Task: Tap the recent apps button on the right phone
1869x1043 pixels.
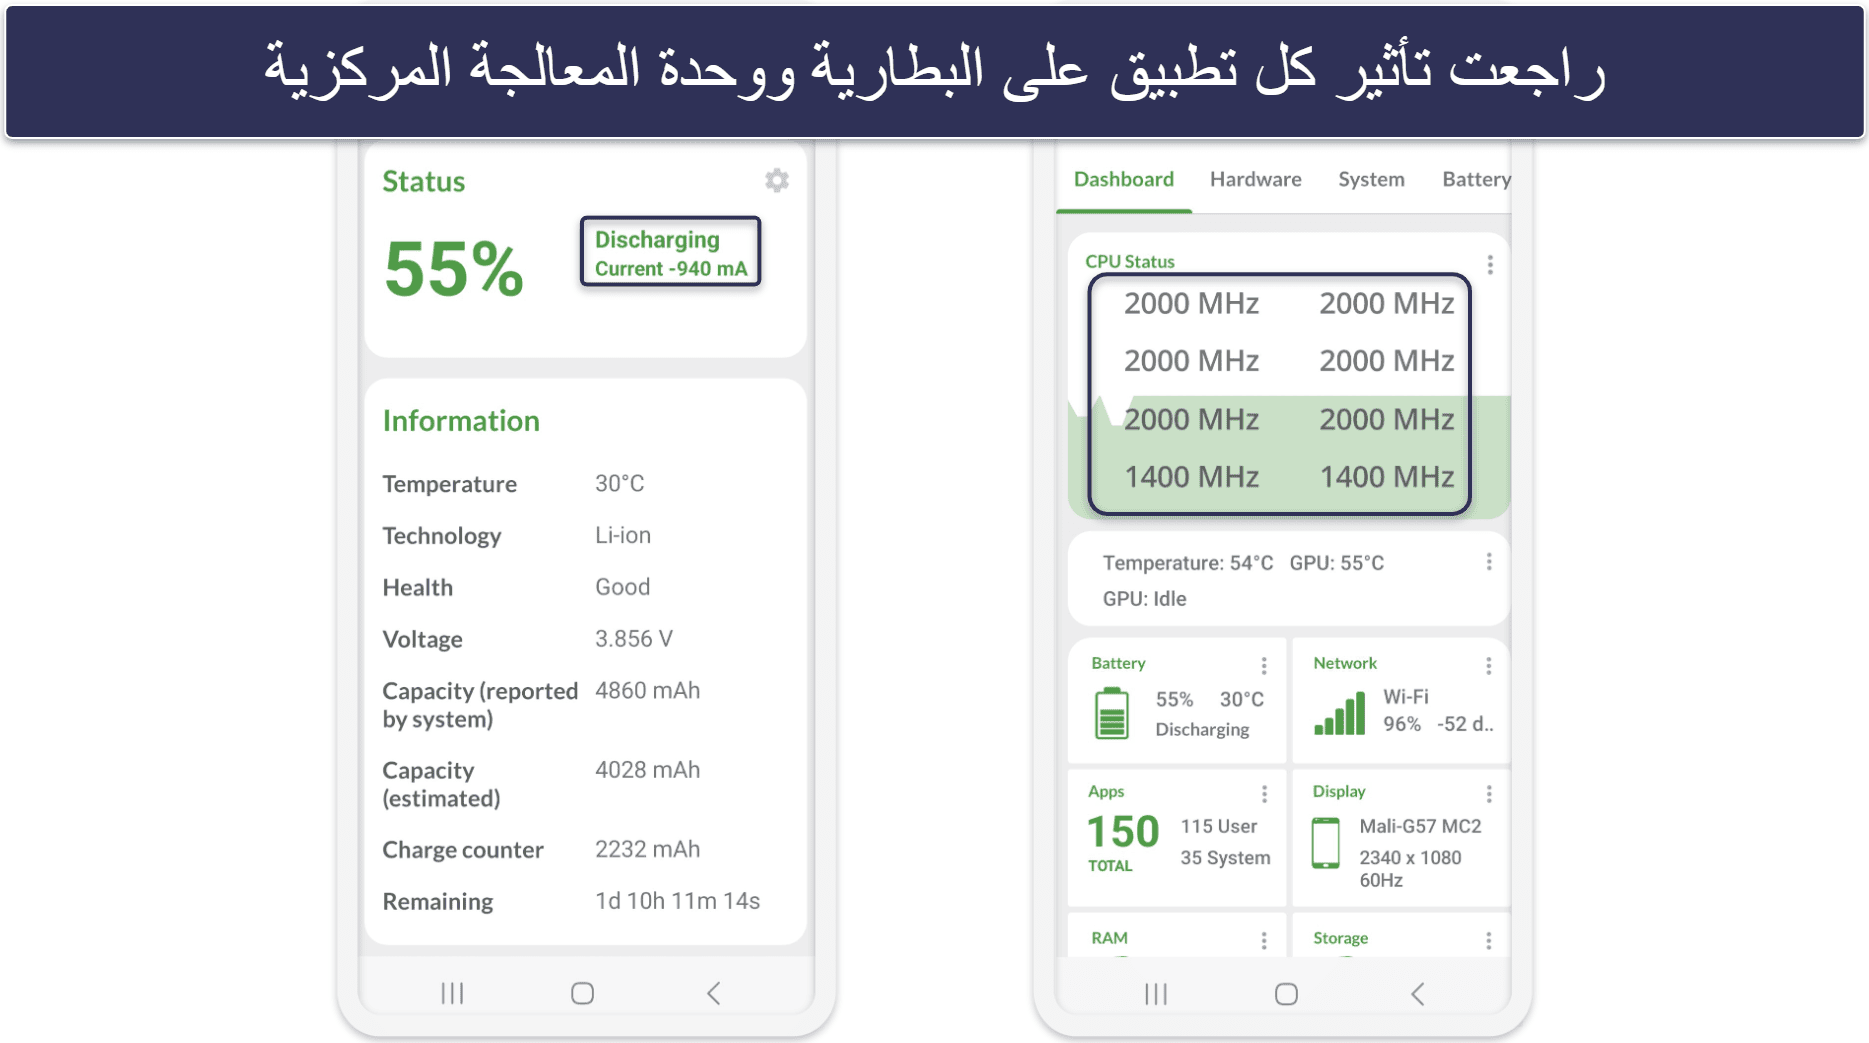Action: (1156, 994)
